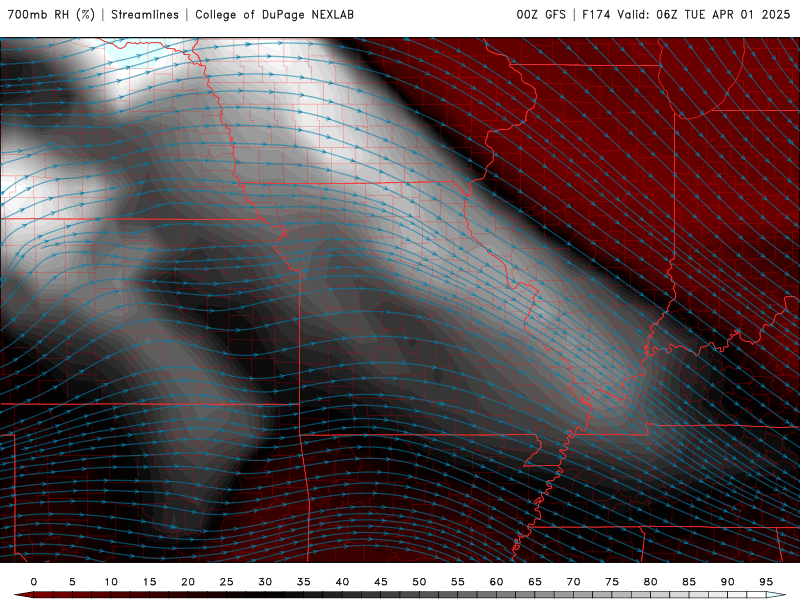Click the colorbar label "45"
This screenshot has height=600, width=800.
381,582
